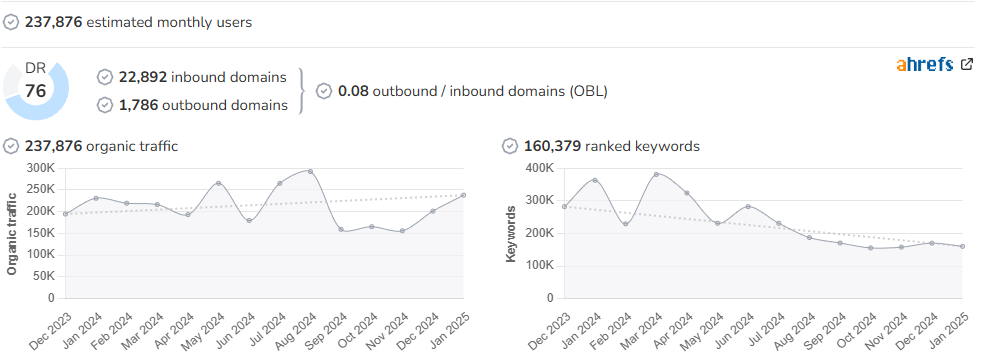Select Aug 2024 peak point on traffic chart

[x=310, y=171]
